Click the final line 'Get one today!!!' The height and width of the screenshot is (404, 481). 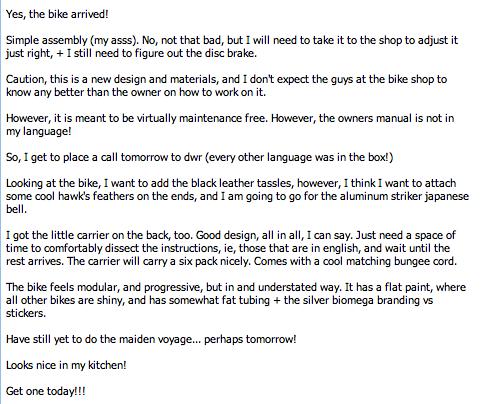click(x=46, y=391)
